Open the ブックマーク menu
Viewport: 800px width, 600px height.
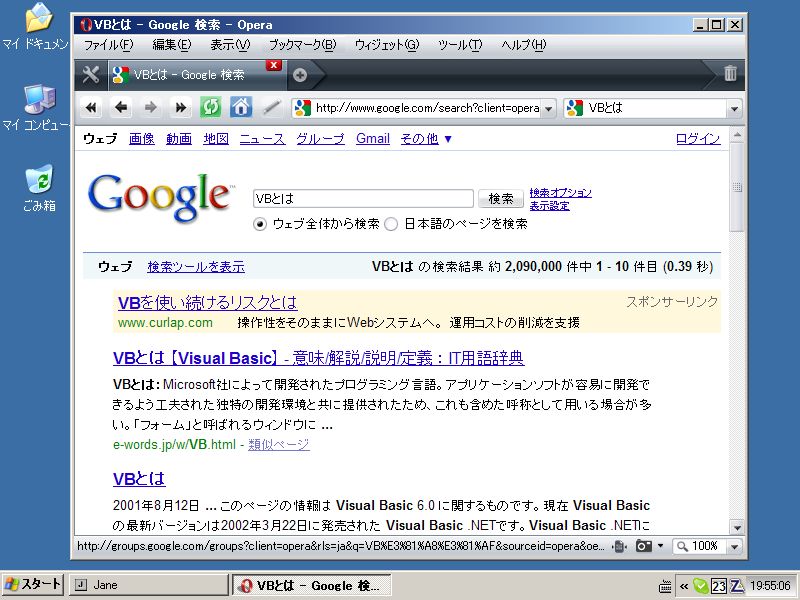click(302, 45)
